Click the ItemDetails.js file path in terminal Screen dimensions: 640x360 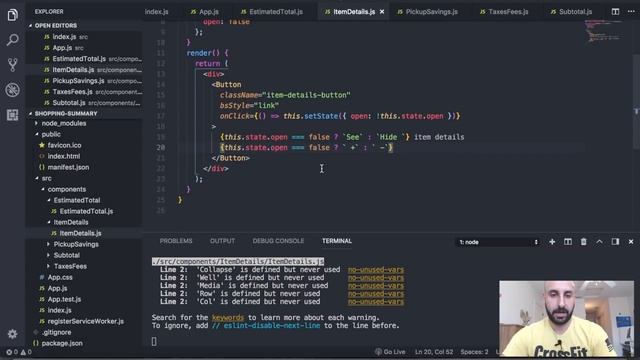tap(238, 262)
